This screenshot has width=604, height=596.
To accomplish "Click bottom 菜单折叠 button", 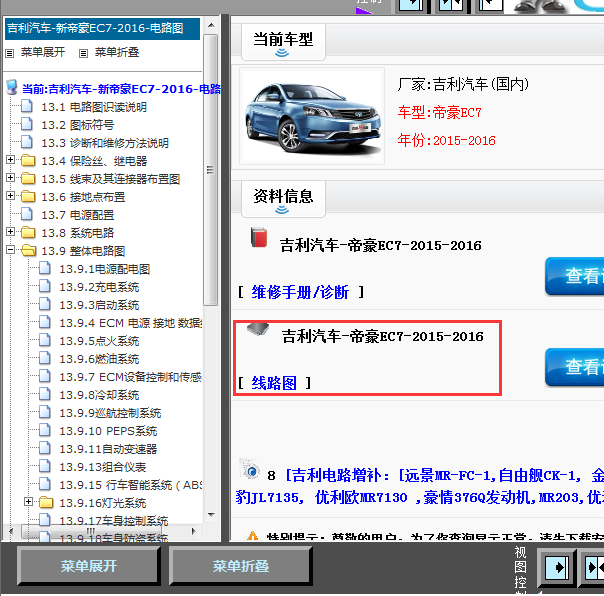I will point(241,566).
